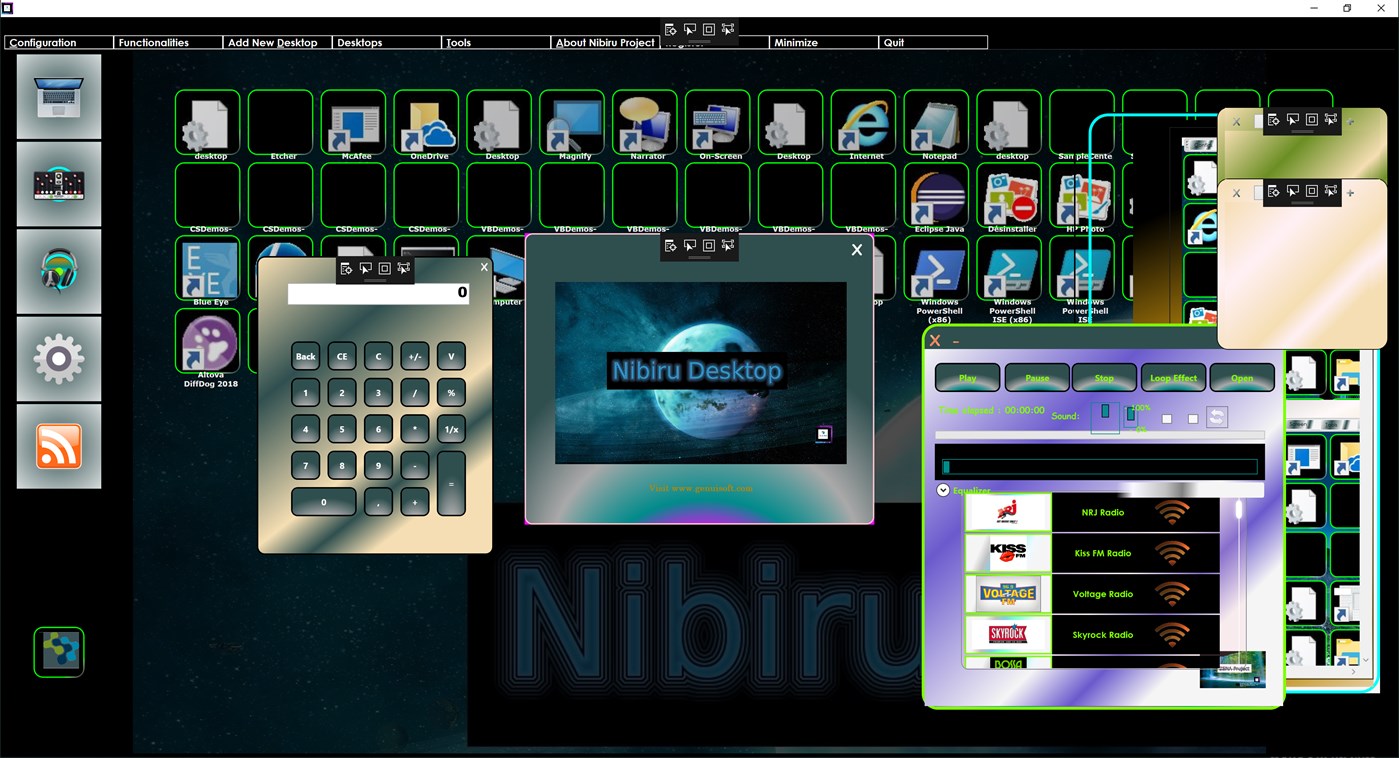The width and height of the screenshot is (1399, 758).
Task: Select the McAfee shortcut icon
Action: click(x=353, y=121)
